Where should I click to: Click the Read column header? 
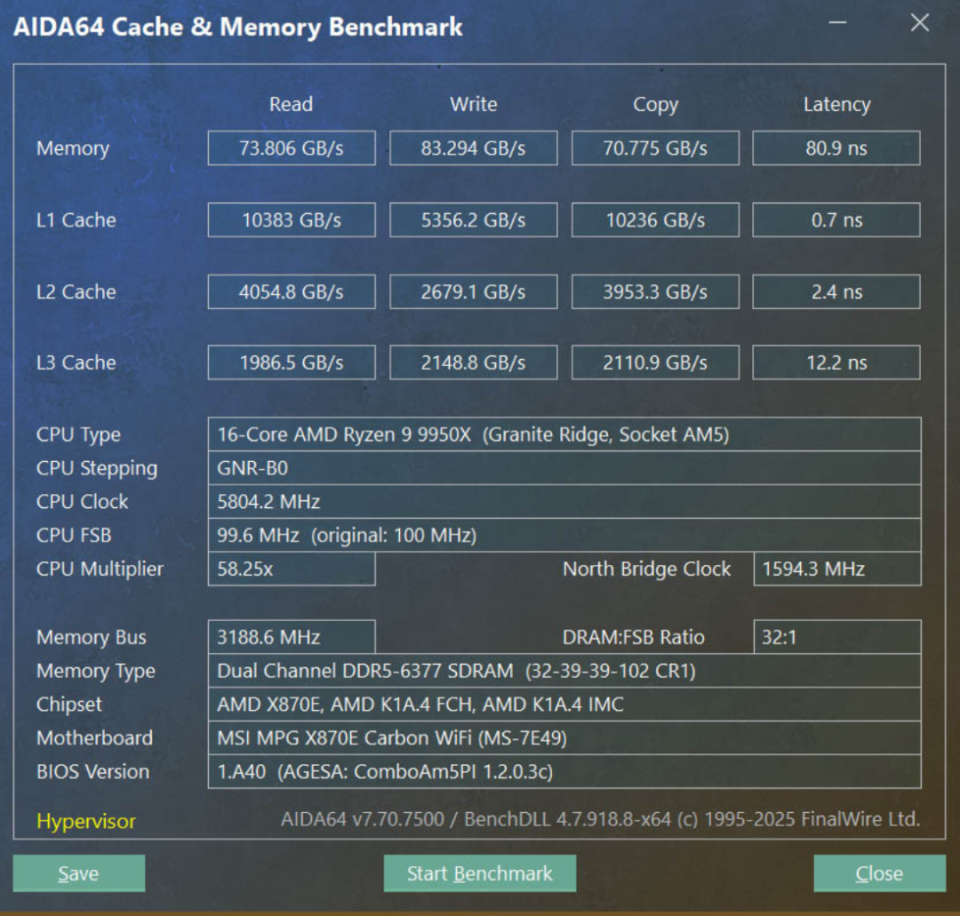pos(291,104)
